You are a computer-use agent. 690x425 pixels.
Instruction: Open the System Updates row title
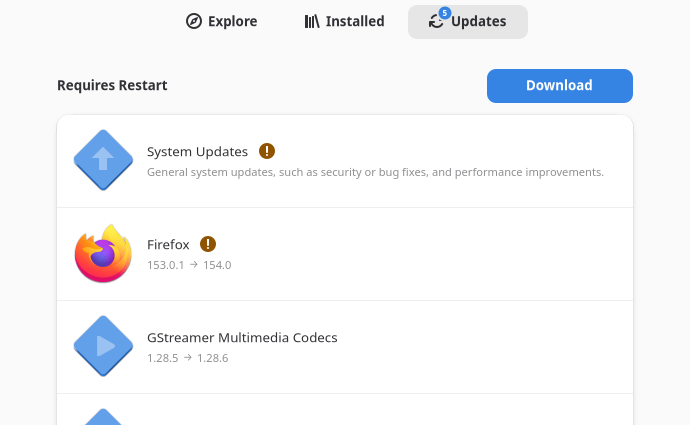click(x=197, y=151)
